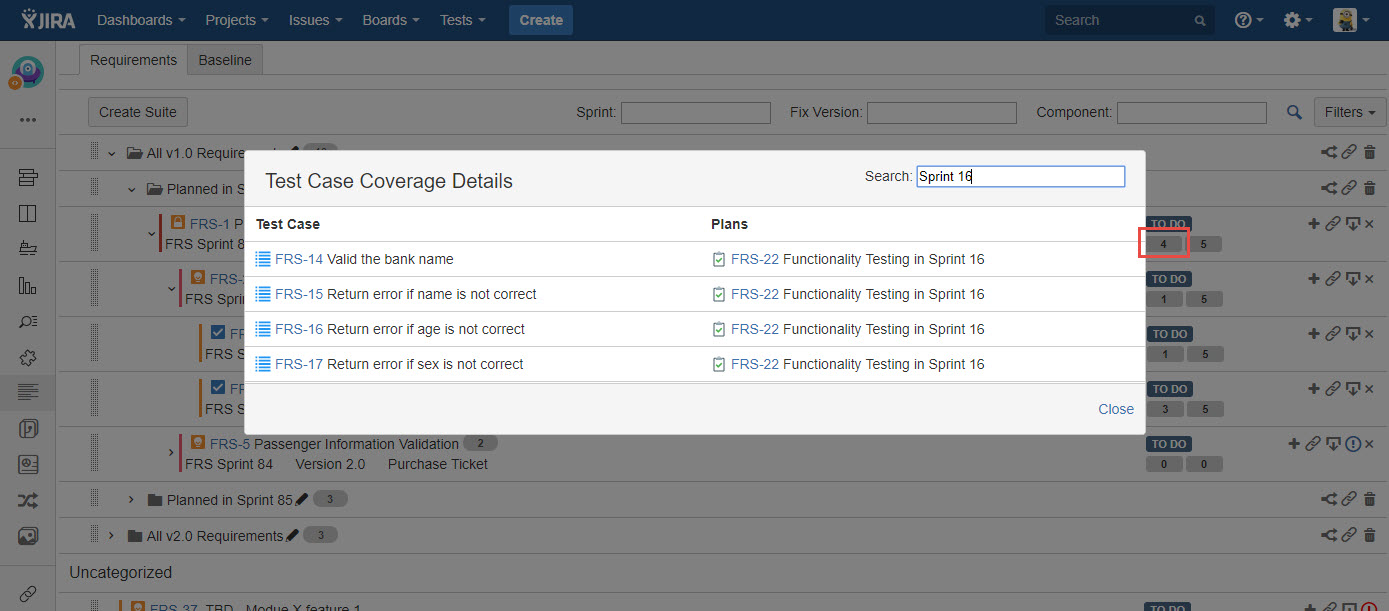Close the Test Case Coverage Details dialog
Image resolution: width=1389 pixels, height=611 pixels.
pyautogui.click(x=1115, y=409)
